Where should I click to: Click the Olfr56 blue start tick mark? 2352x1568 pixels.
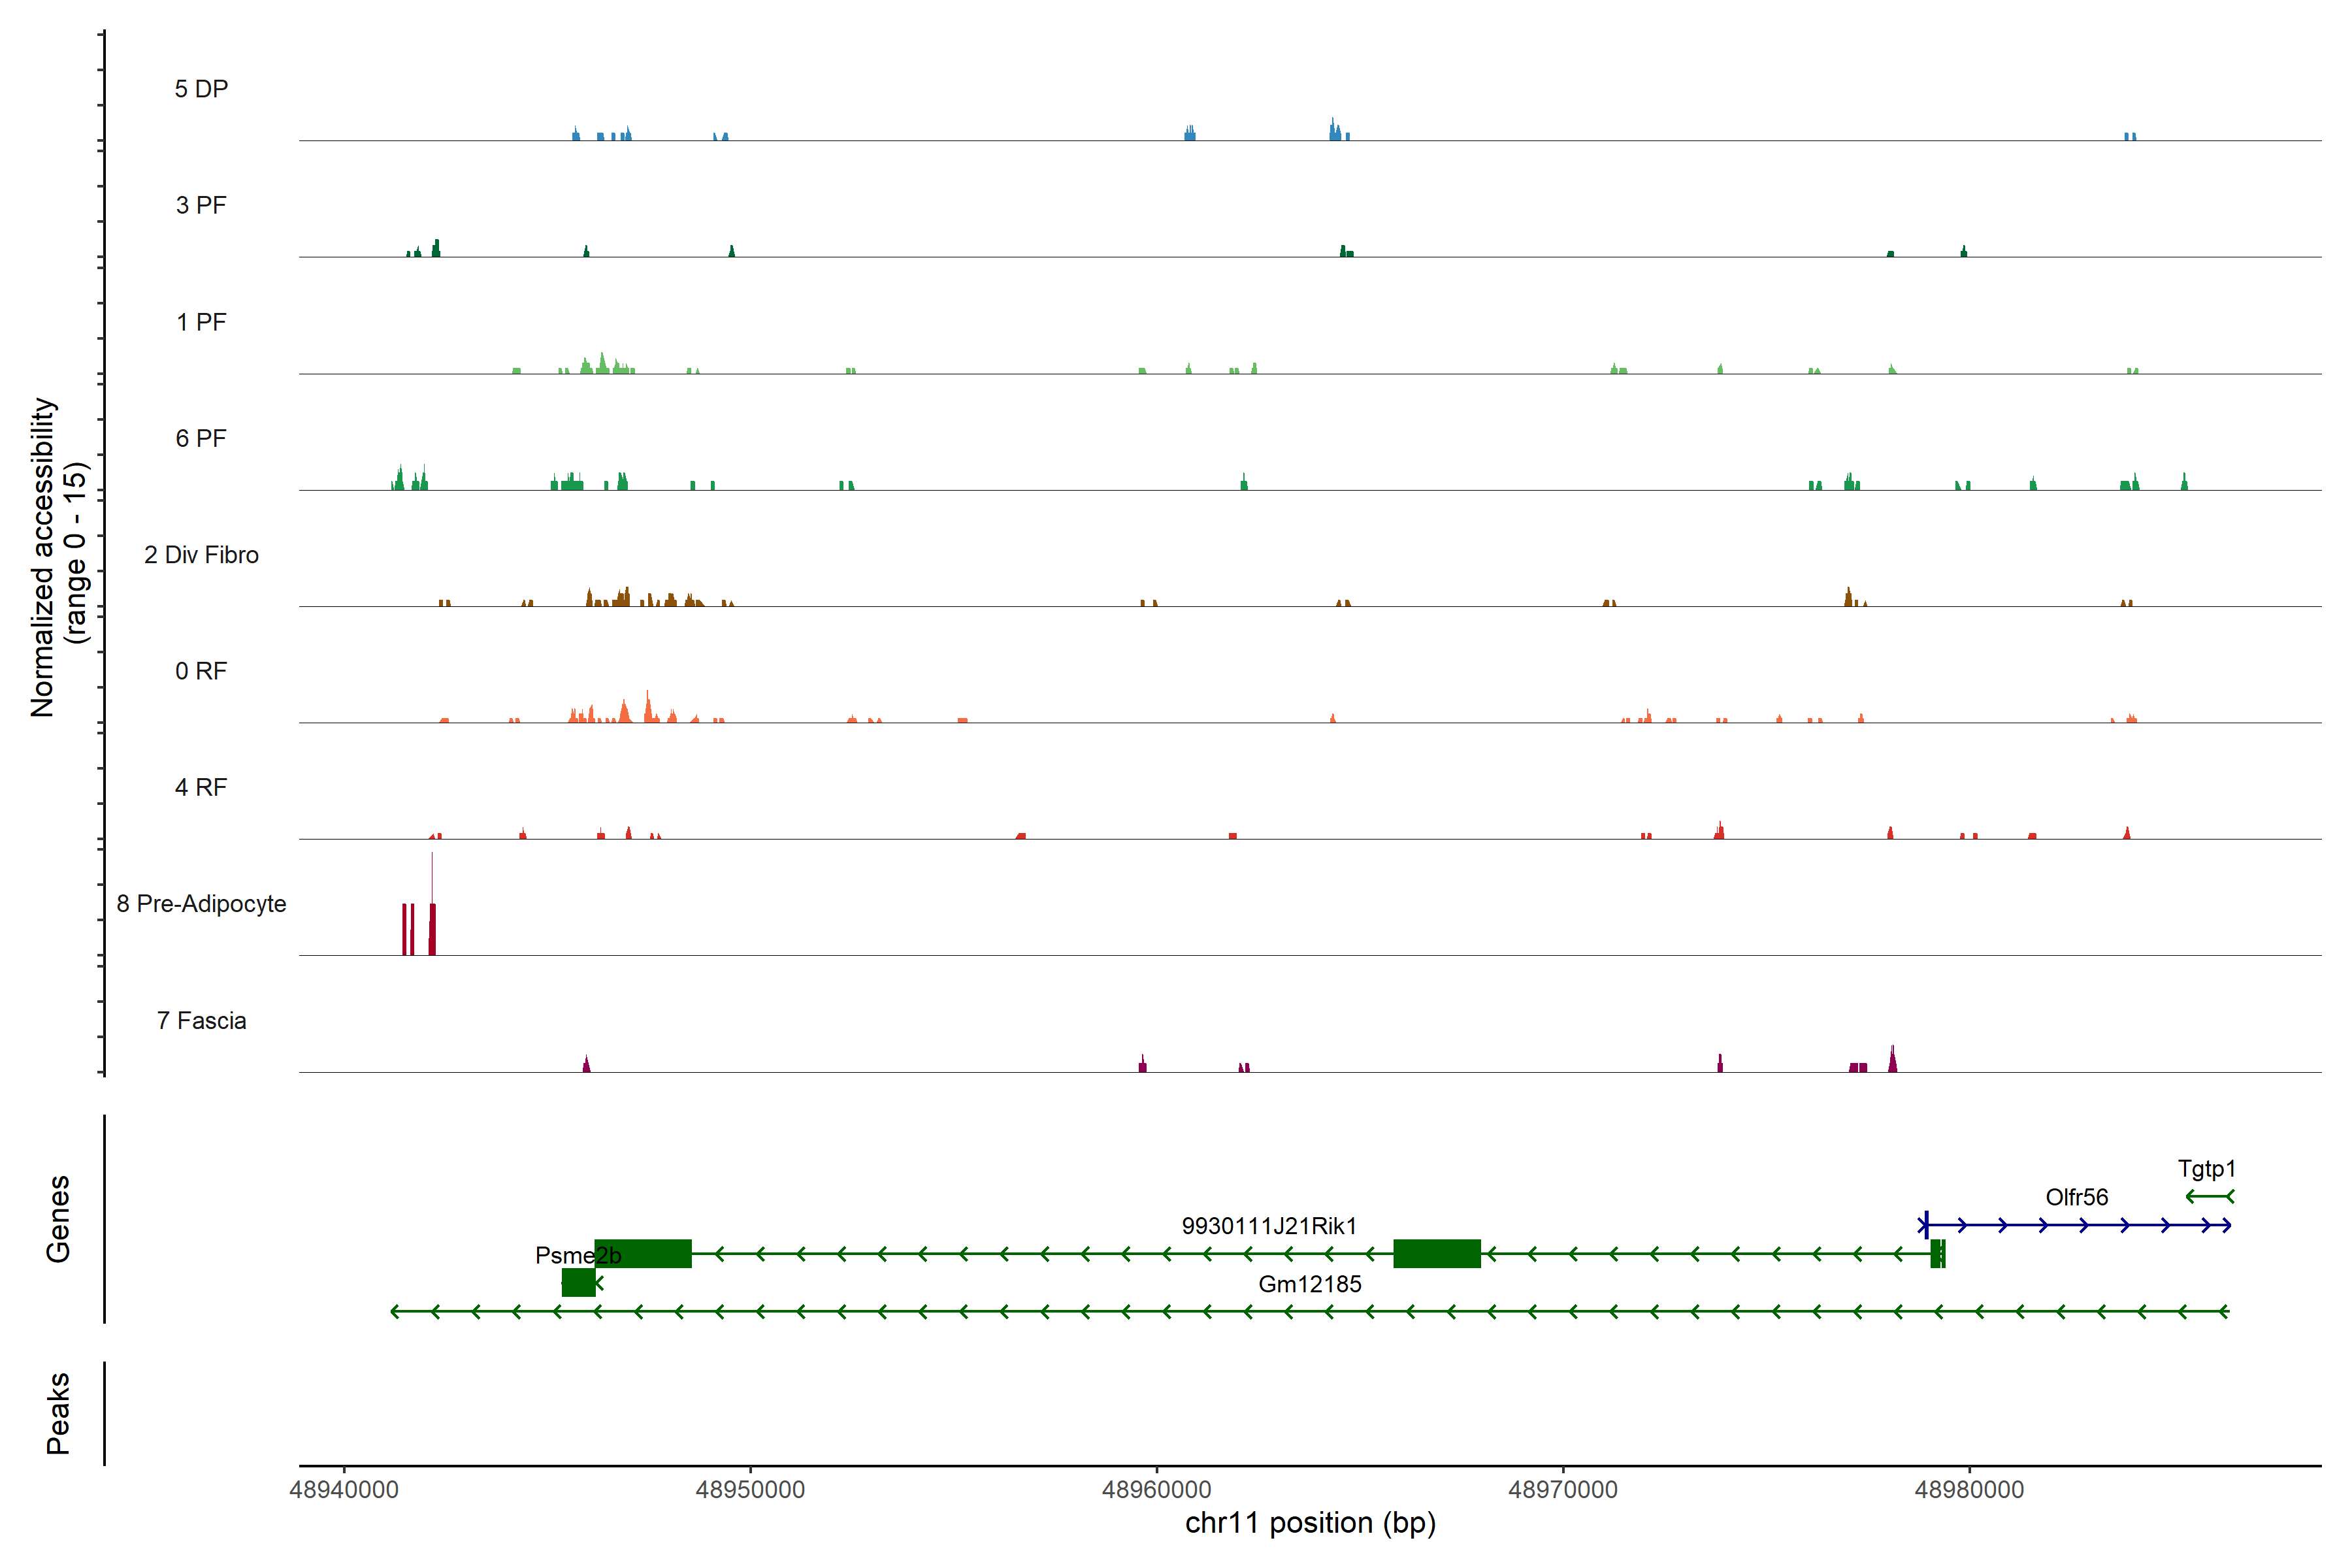pos(1926,1225)
